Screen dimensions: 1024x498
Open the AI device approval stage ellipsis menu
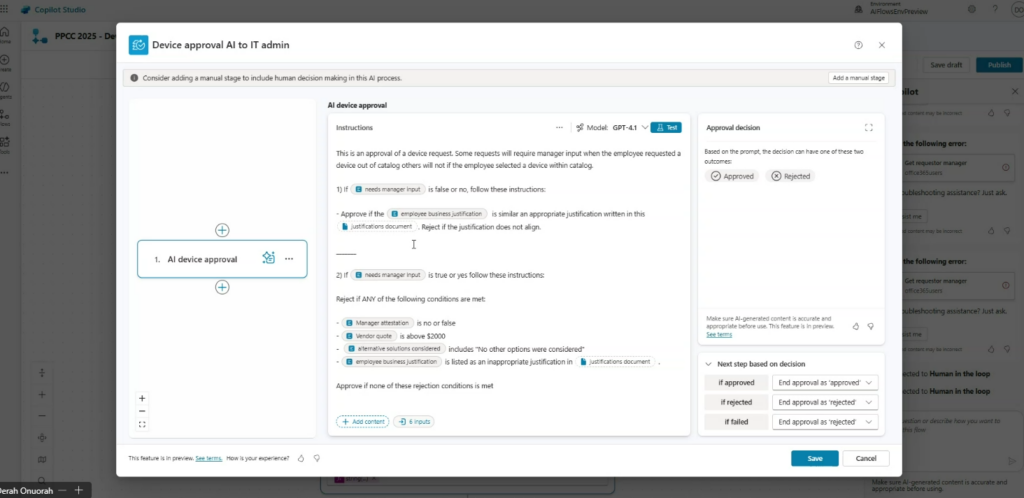[x=289, y=258]
